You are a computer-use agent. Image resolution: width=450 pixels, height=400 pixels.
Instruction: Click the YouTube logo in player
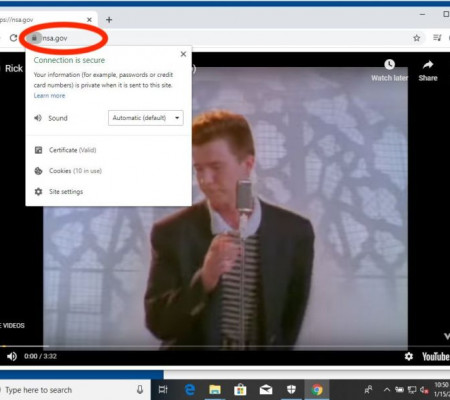[436, 357]
